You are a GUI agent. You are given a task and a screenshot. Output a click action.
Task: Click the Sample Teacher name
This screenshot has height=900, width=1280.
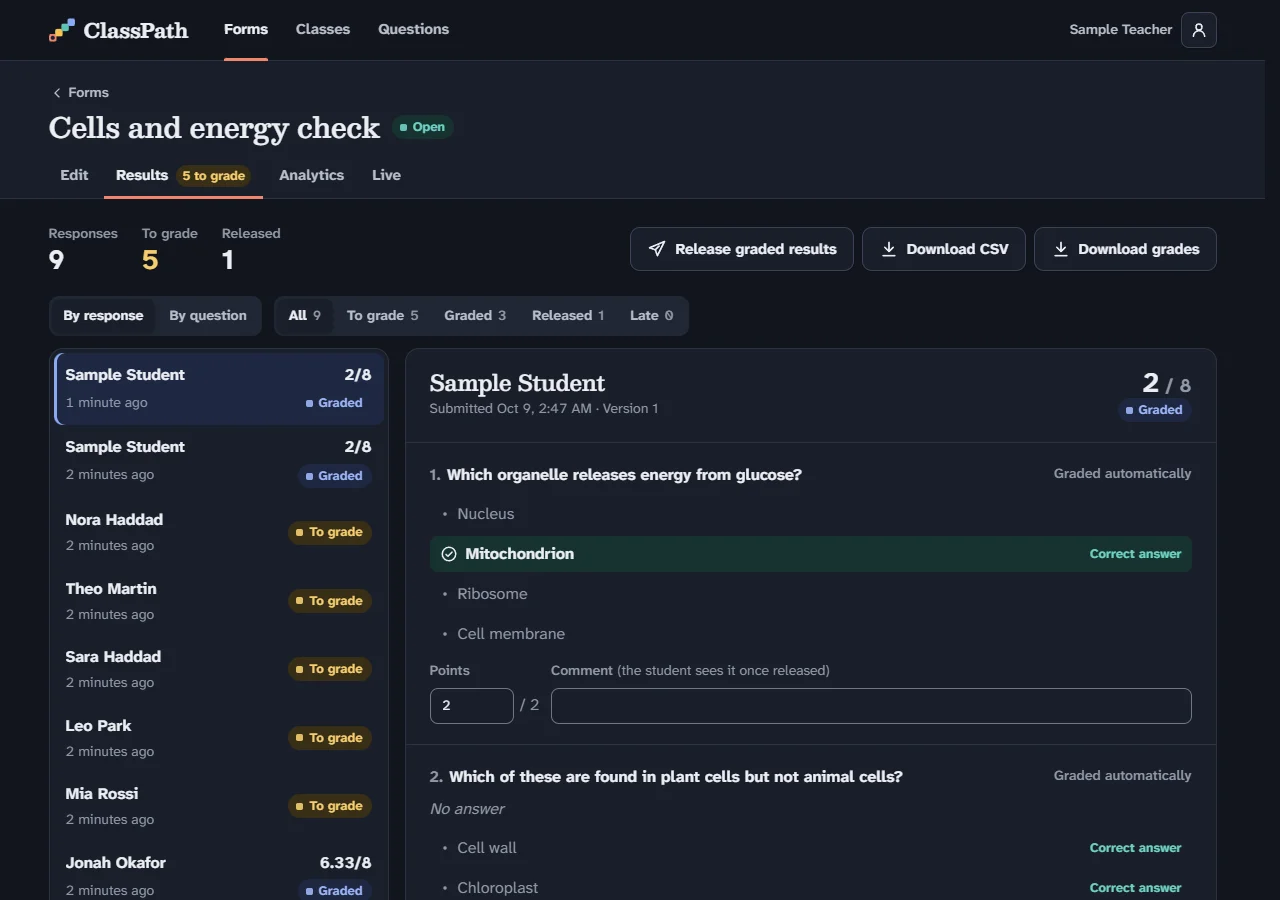(x=1120, y=30)
